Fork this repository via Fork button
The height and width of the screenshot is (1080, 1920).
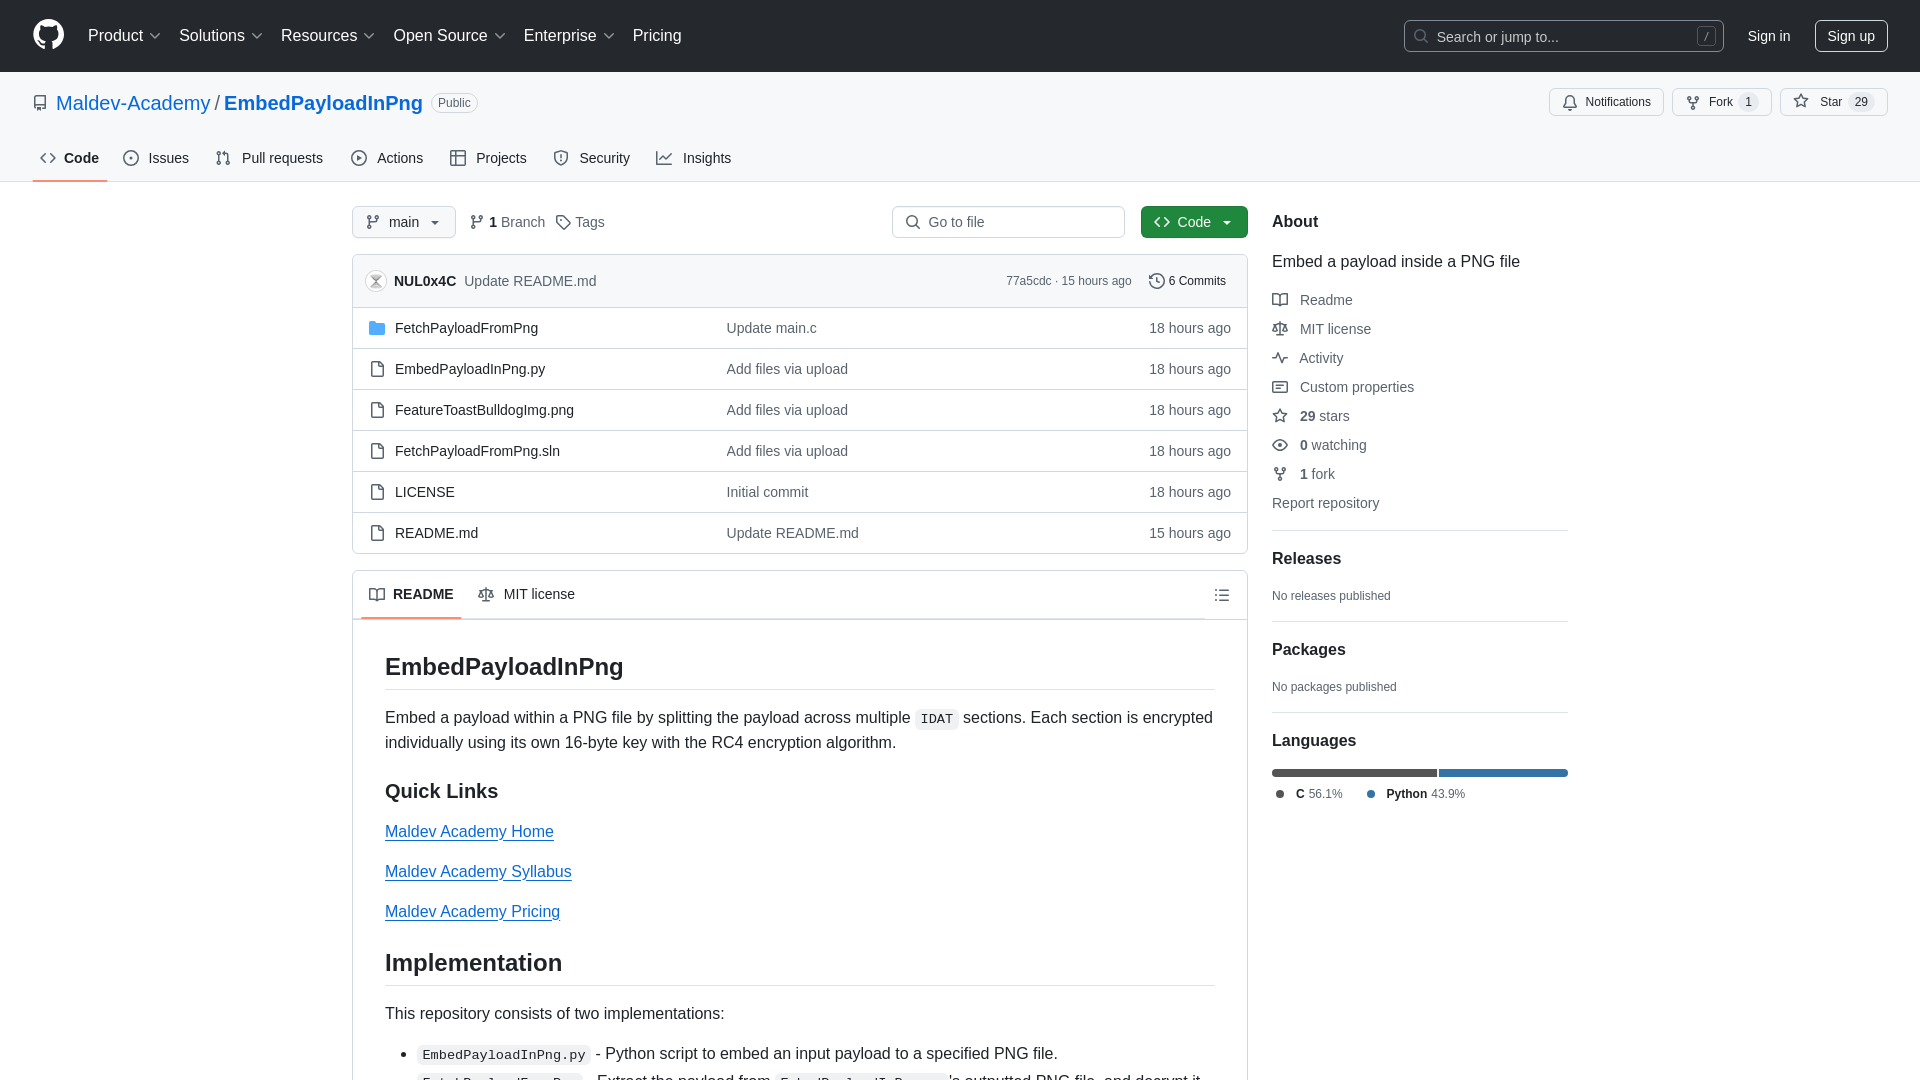(1722, 102)
